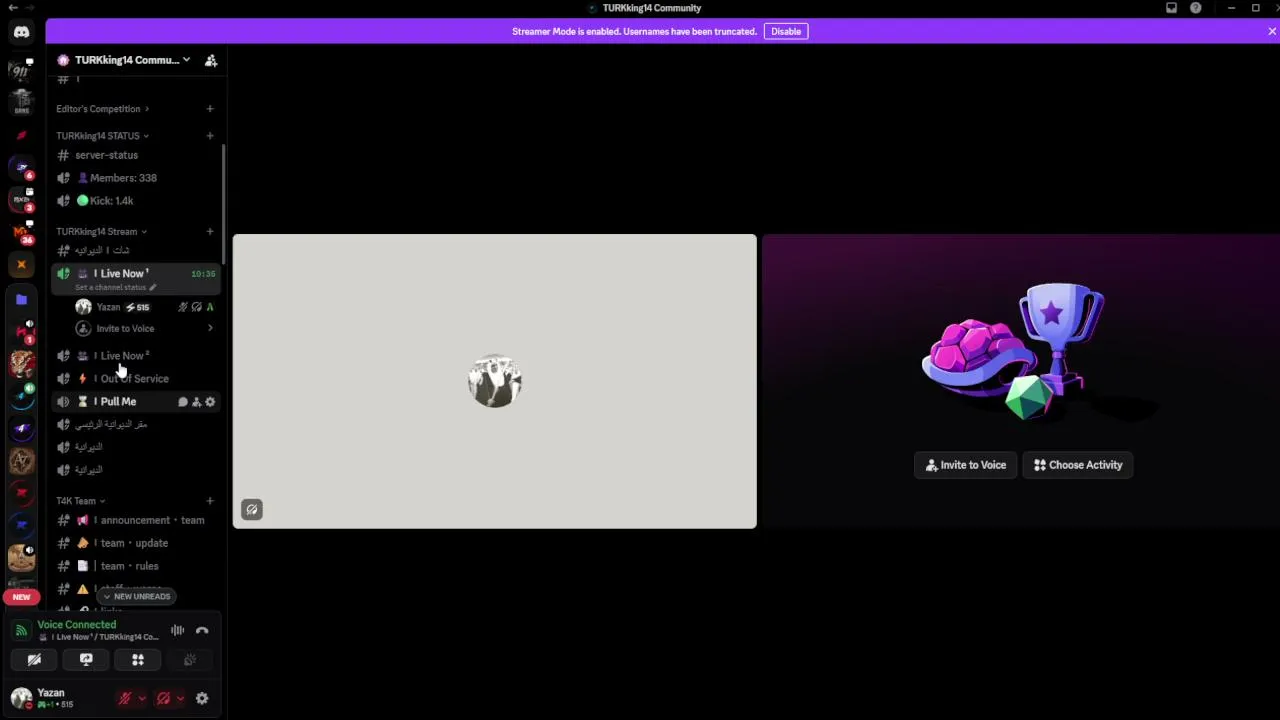Dismiss the Streamer Mode banner
Viewport: 1280px width, 720px height.
(x=1272, y=31)
